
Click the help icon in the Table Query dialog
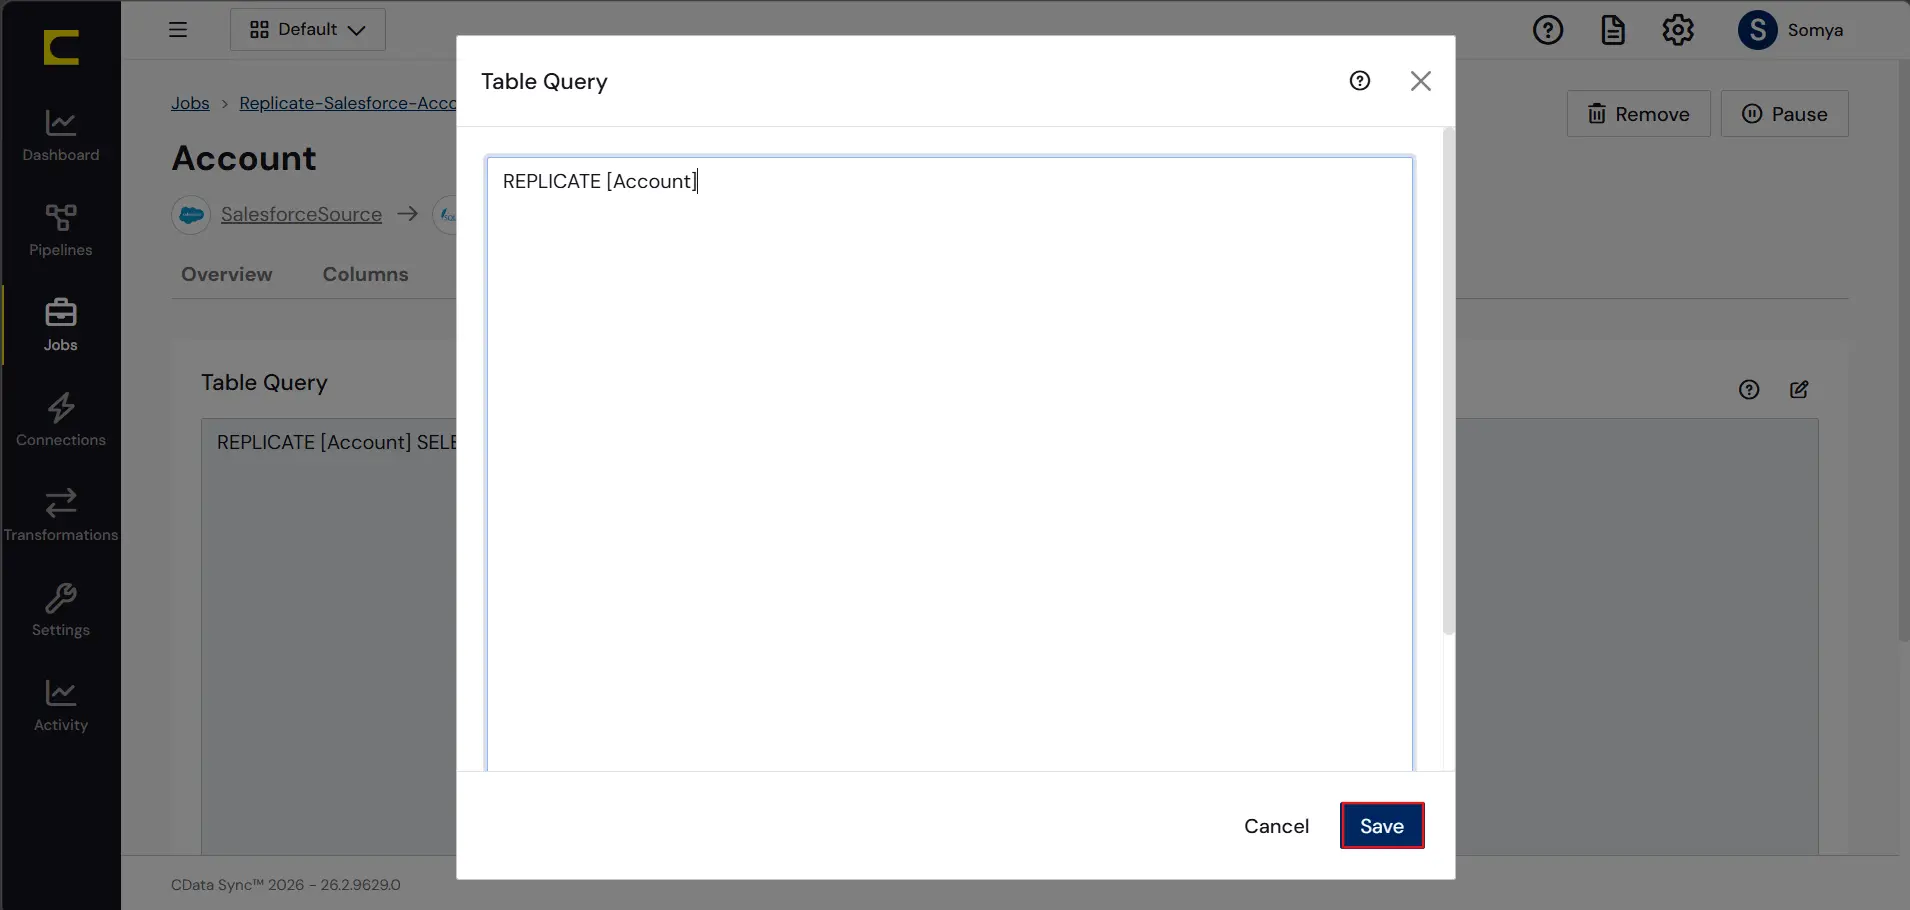click(x=1360, y=81)
